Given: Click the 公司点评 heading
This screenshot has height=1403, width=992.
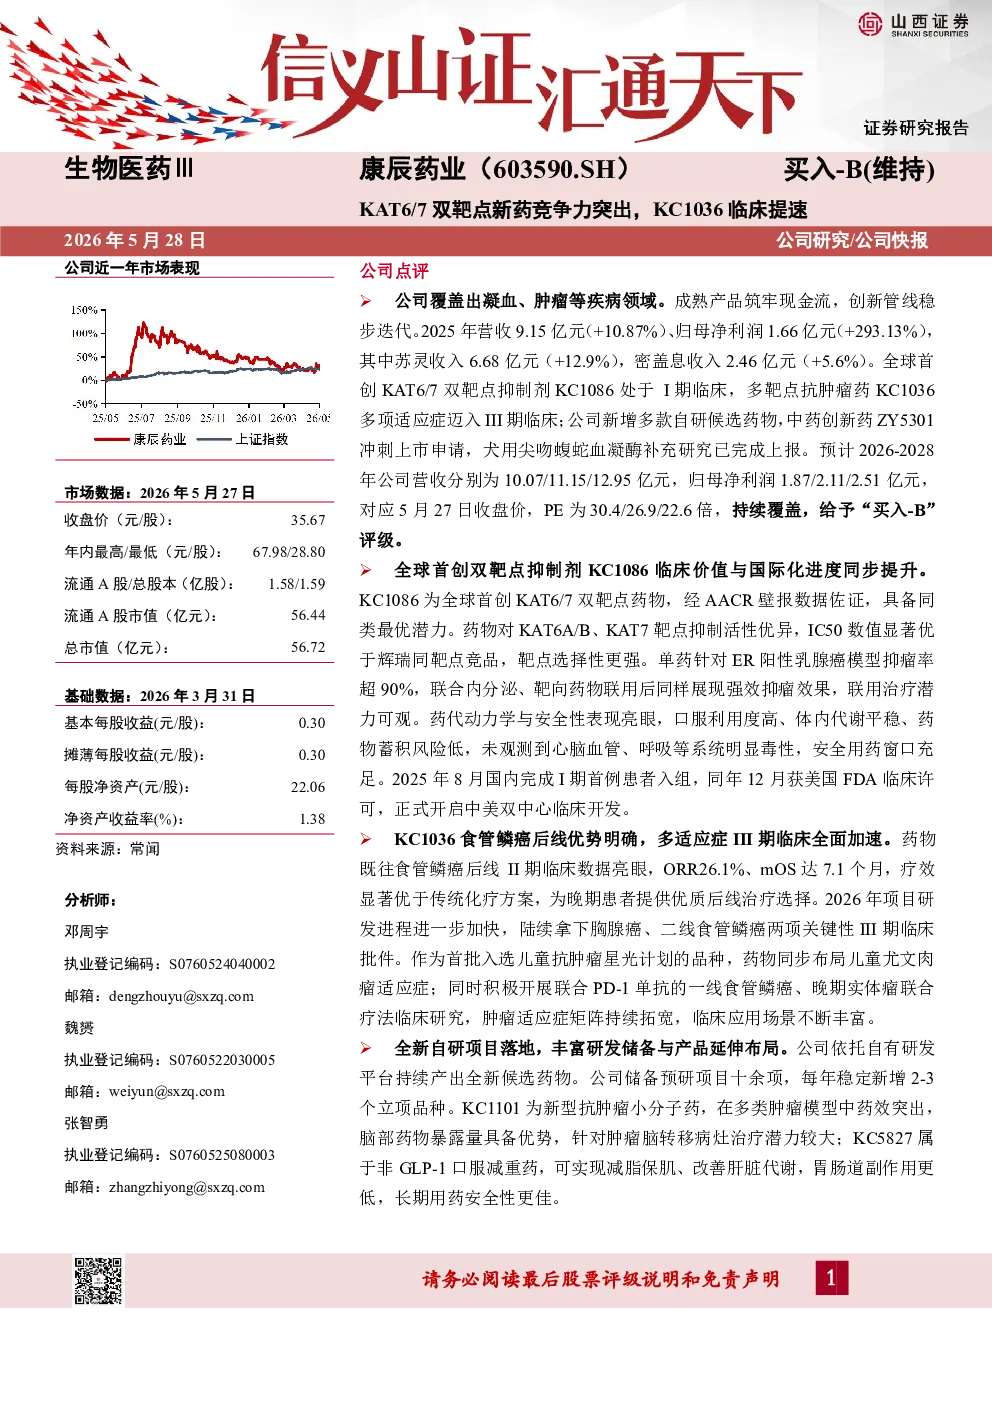Looking at the screenshot, I should click(x=394, y=271).
